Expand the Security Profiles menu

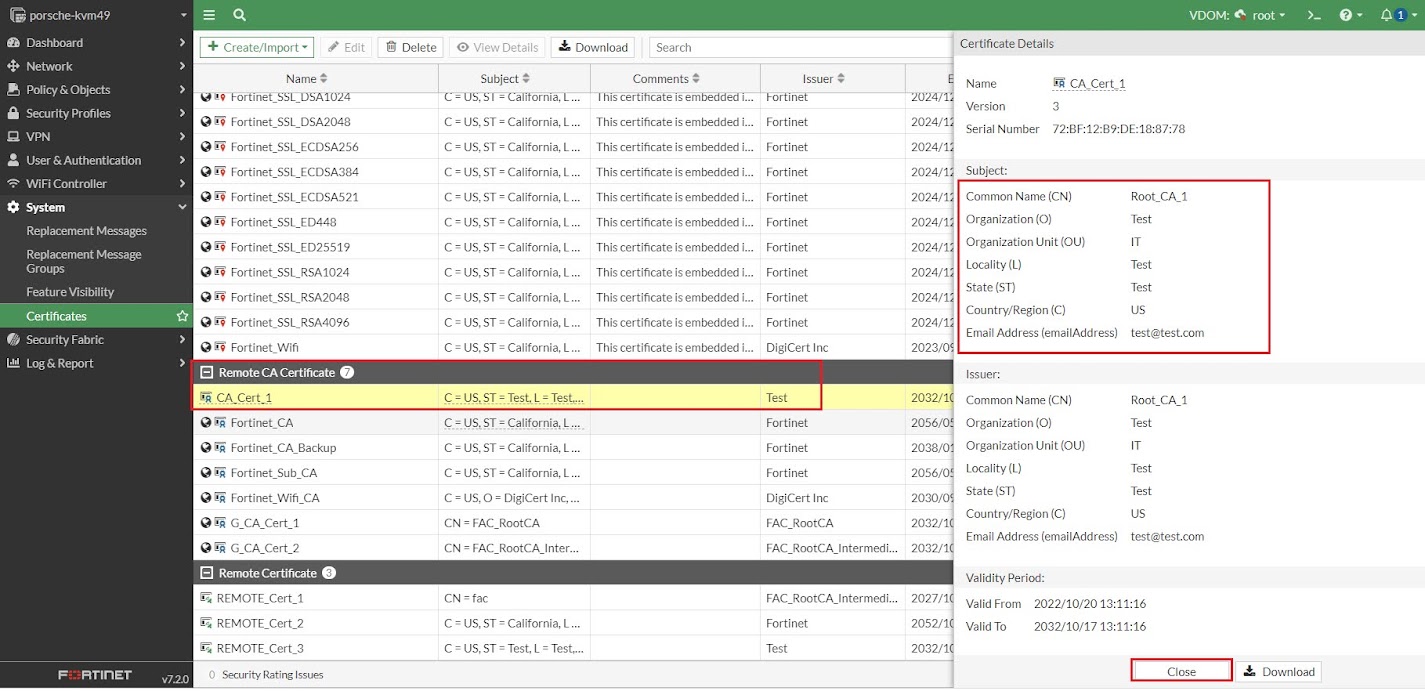coord(96,113)
